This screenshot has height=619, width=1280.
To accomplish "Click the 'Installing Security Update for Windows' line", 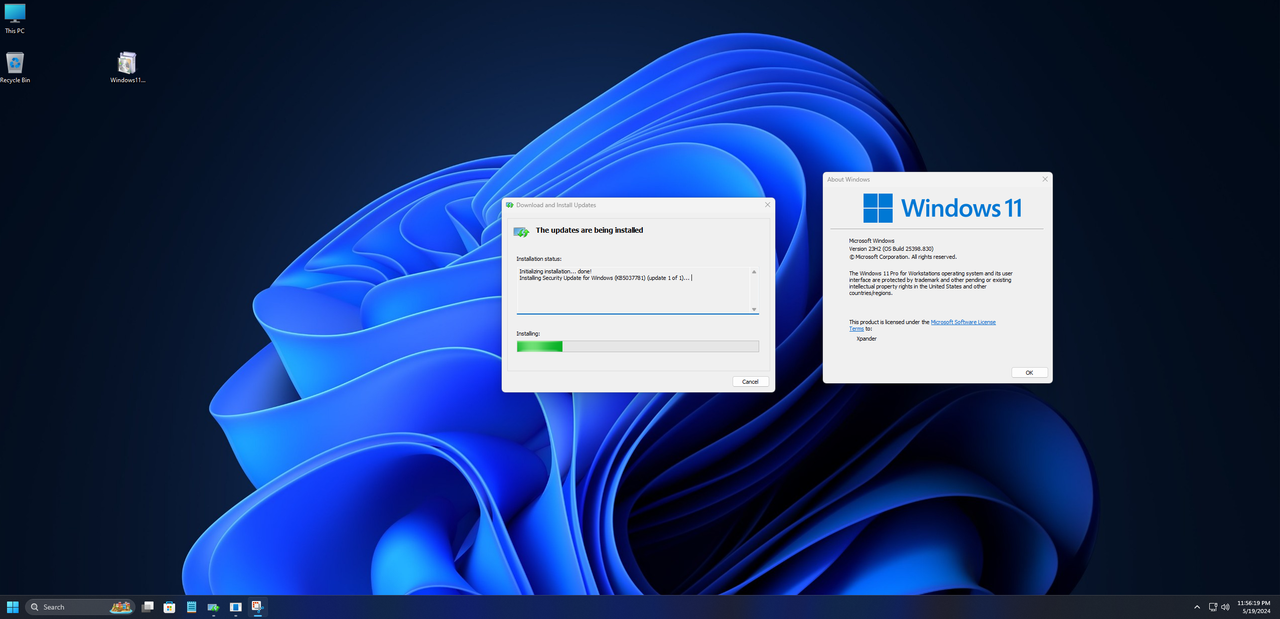I will coord(605,277).
